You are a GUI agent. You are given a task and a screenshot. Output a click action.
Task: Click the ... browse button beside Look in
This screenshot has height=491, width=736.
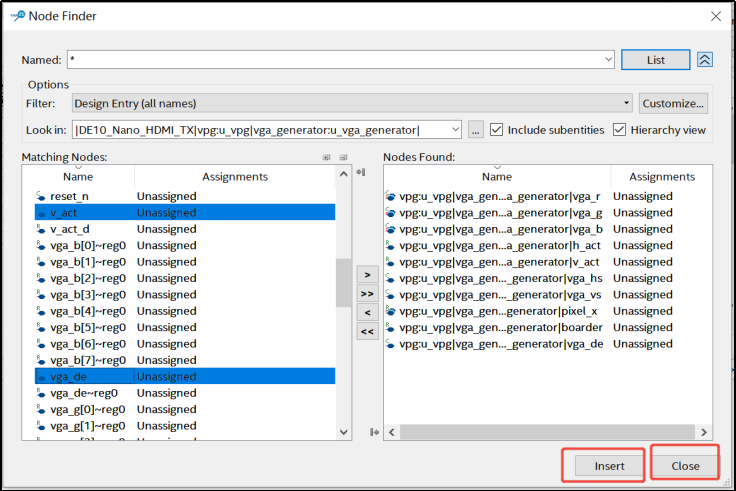coord(475,130)
